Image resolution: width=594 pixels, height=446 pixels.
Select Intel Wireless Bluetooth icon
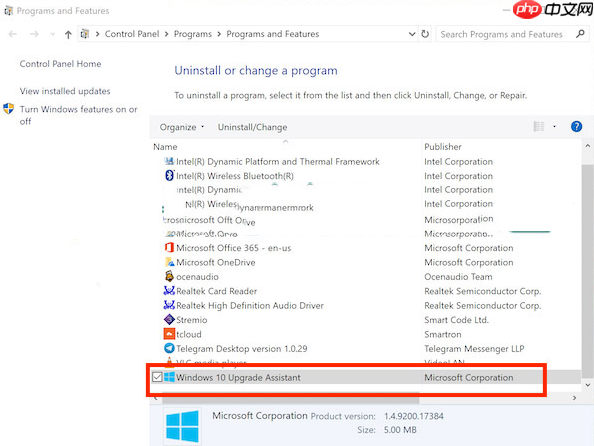pos(169,175)
